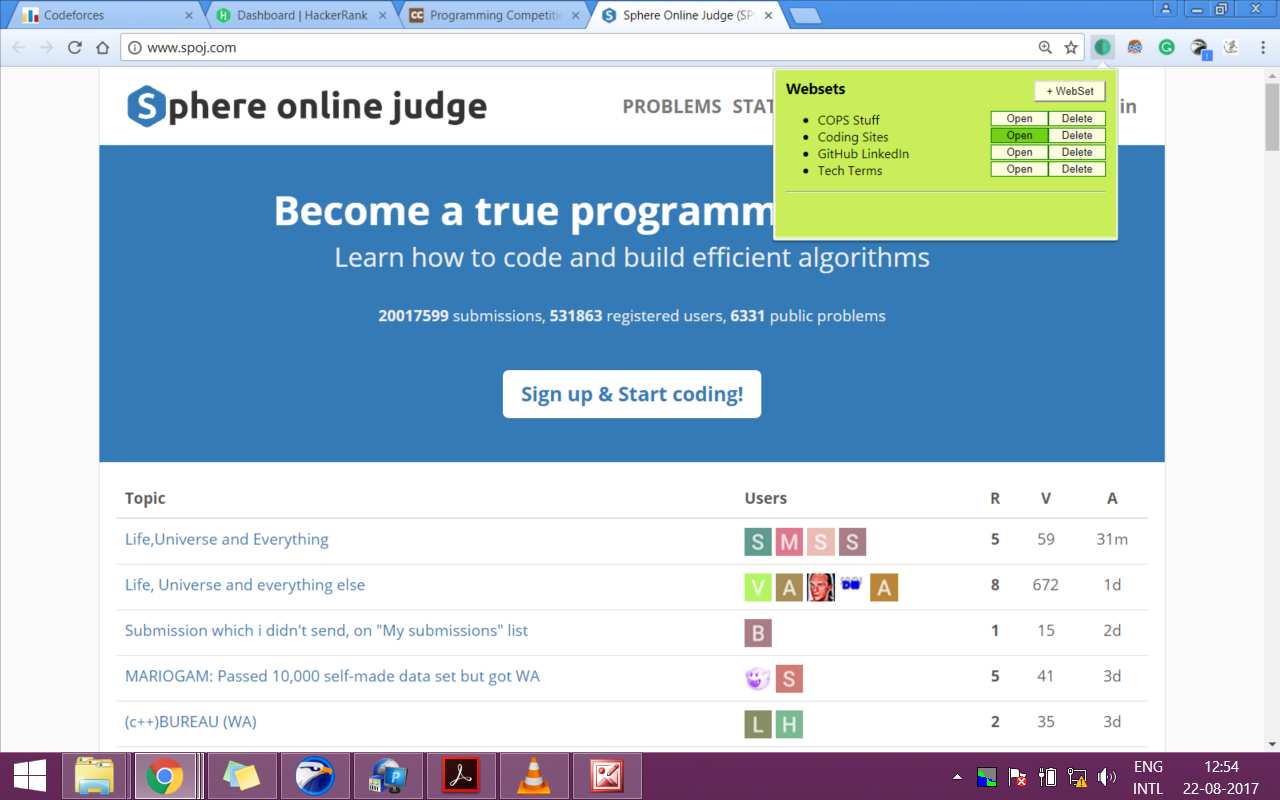Click the Sphere online judge logo
This screenshot has height=800, width=1280.
pos(307,106)
